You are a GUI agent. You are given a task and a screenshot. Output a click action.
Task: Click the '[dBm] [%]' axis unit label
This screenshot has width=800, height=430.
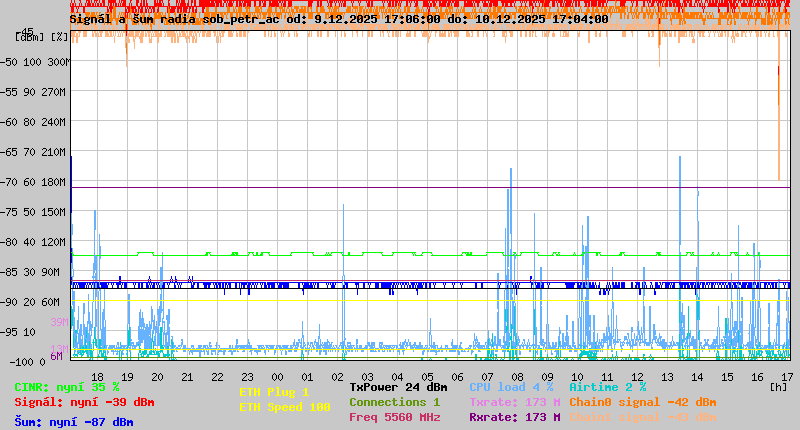[x=41, y=37]
